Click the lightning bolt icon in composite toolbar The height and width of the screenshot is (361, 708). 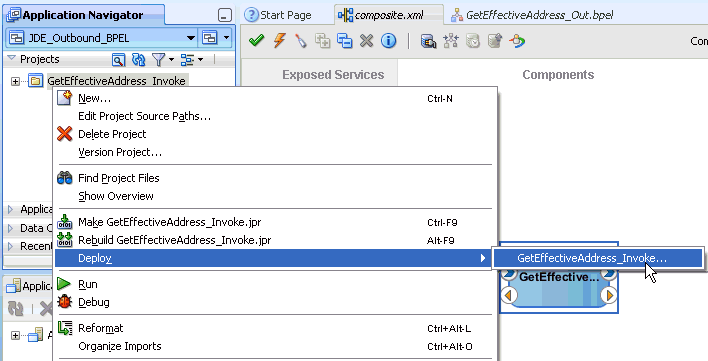[279, 41]
